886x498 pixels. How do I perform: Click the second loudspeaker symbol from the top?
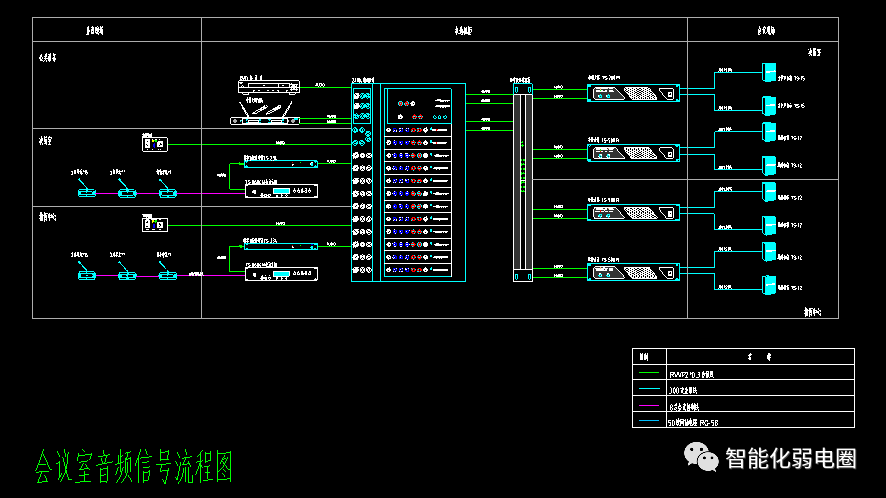coord(768,106)
